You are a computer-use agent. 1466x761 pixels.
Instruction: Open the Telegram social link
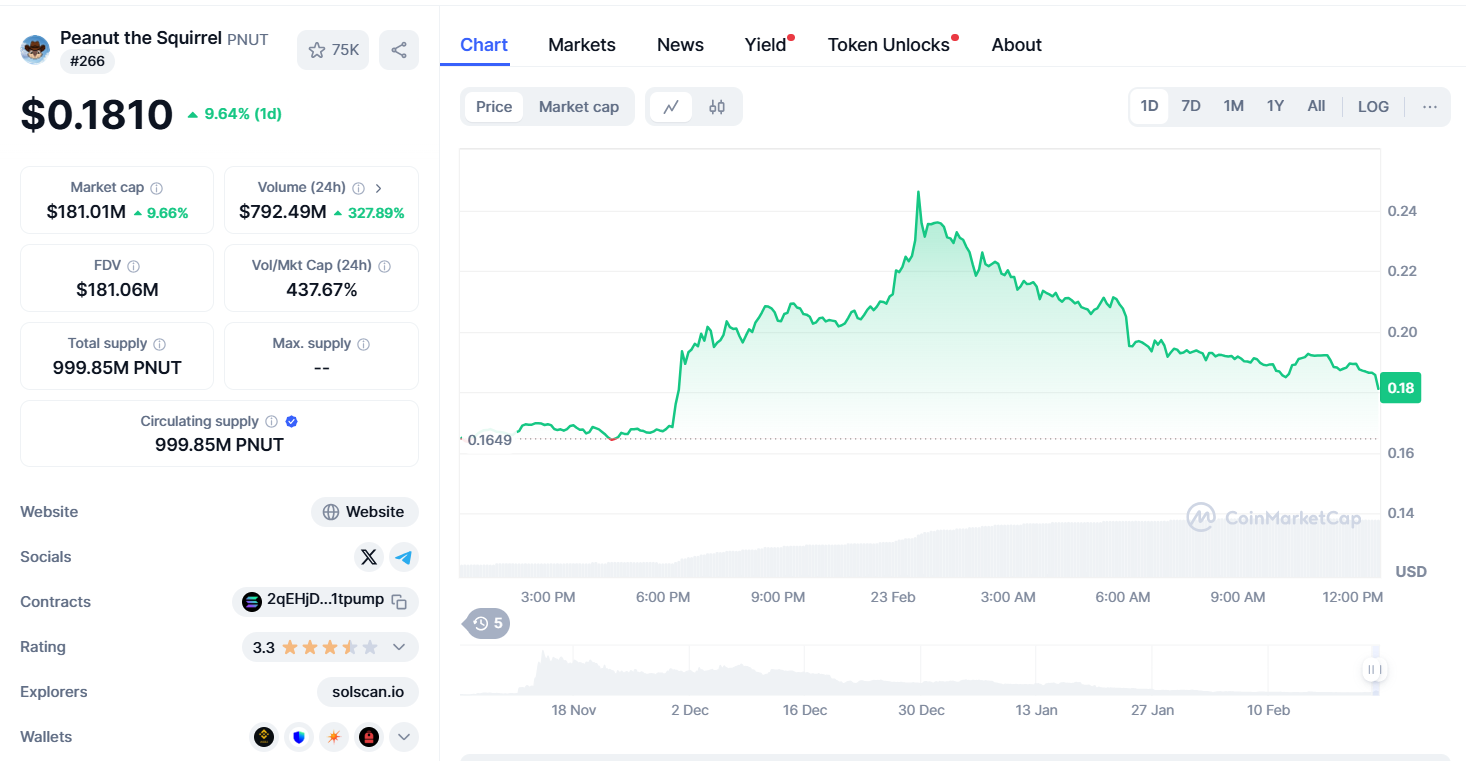pyautogui.click(x=404, y=557)
